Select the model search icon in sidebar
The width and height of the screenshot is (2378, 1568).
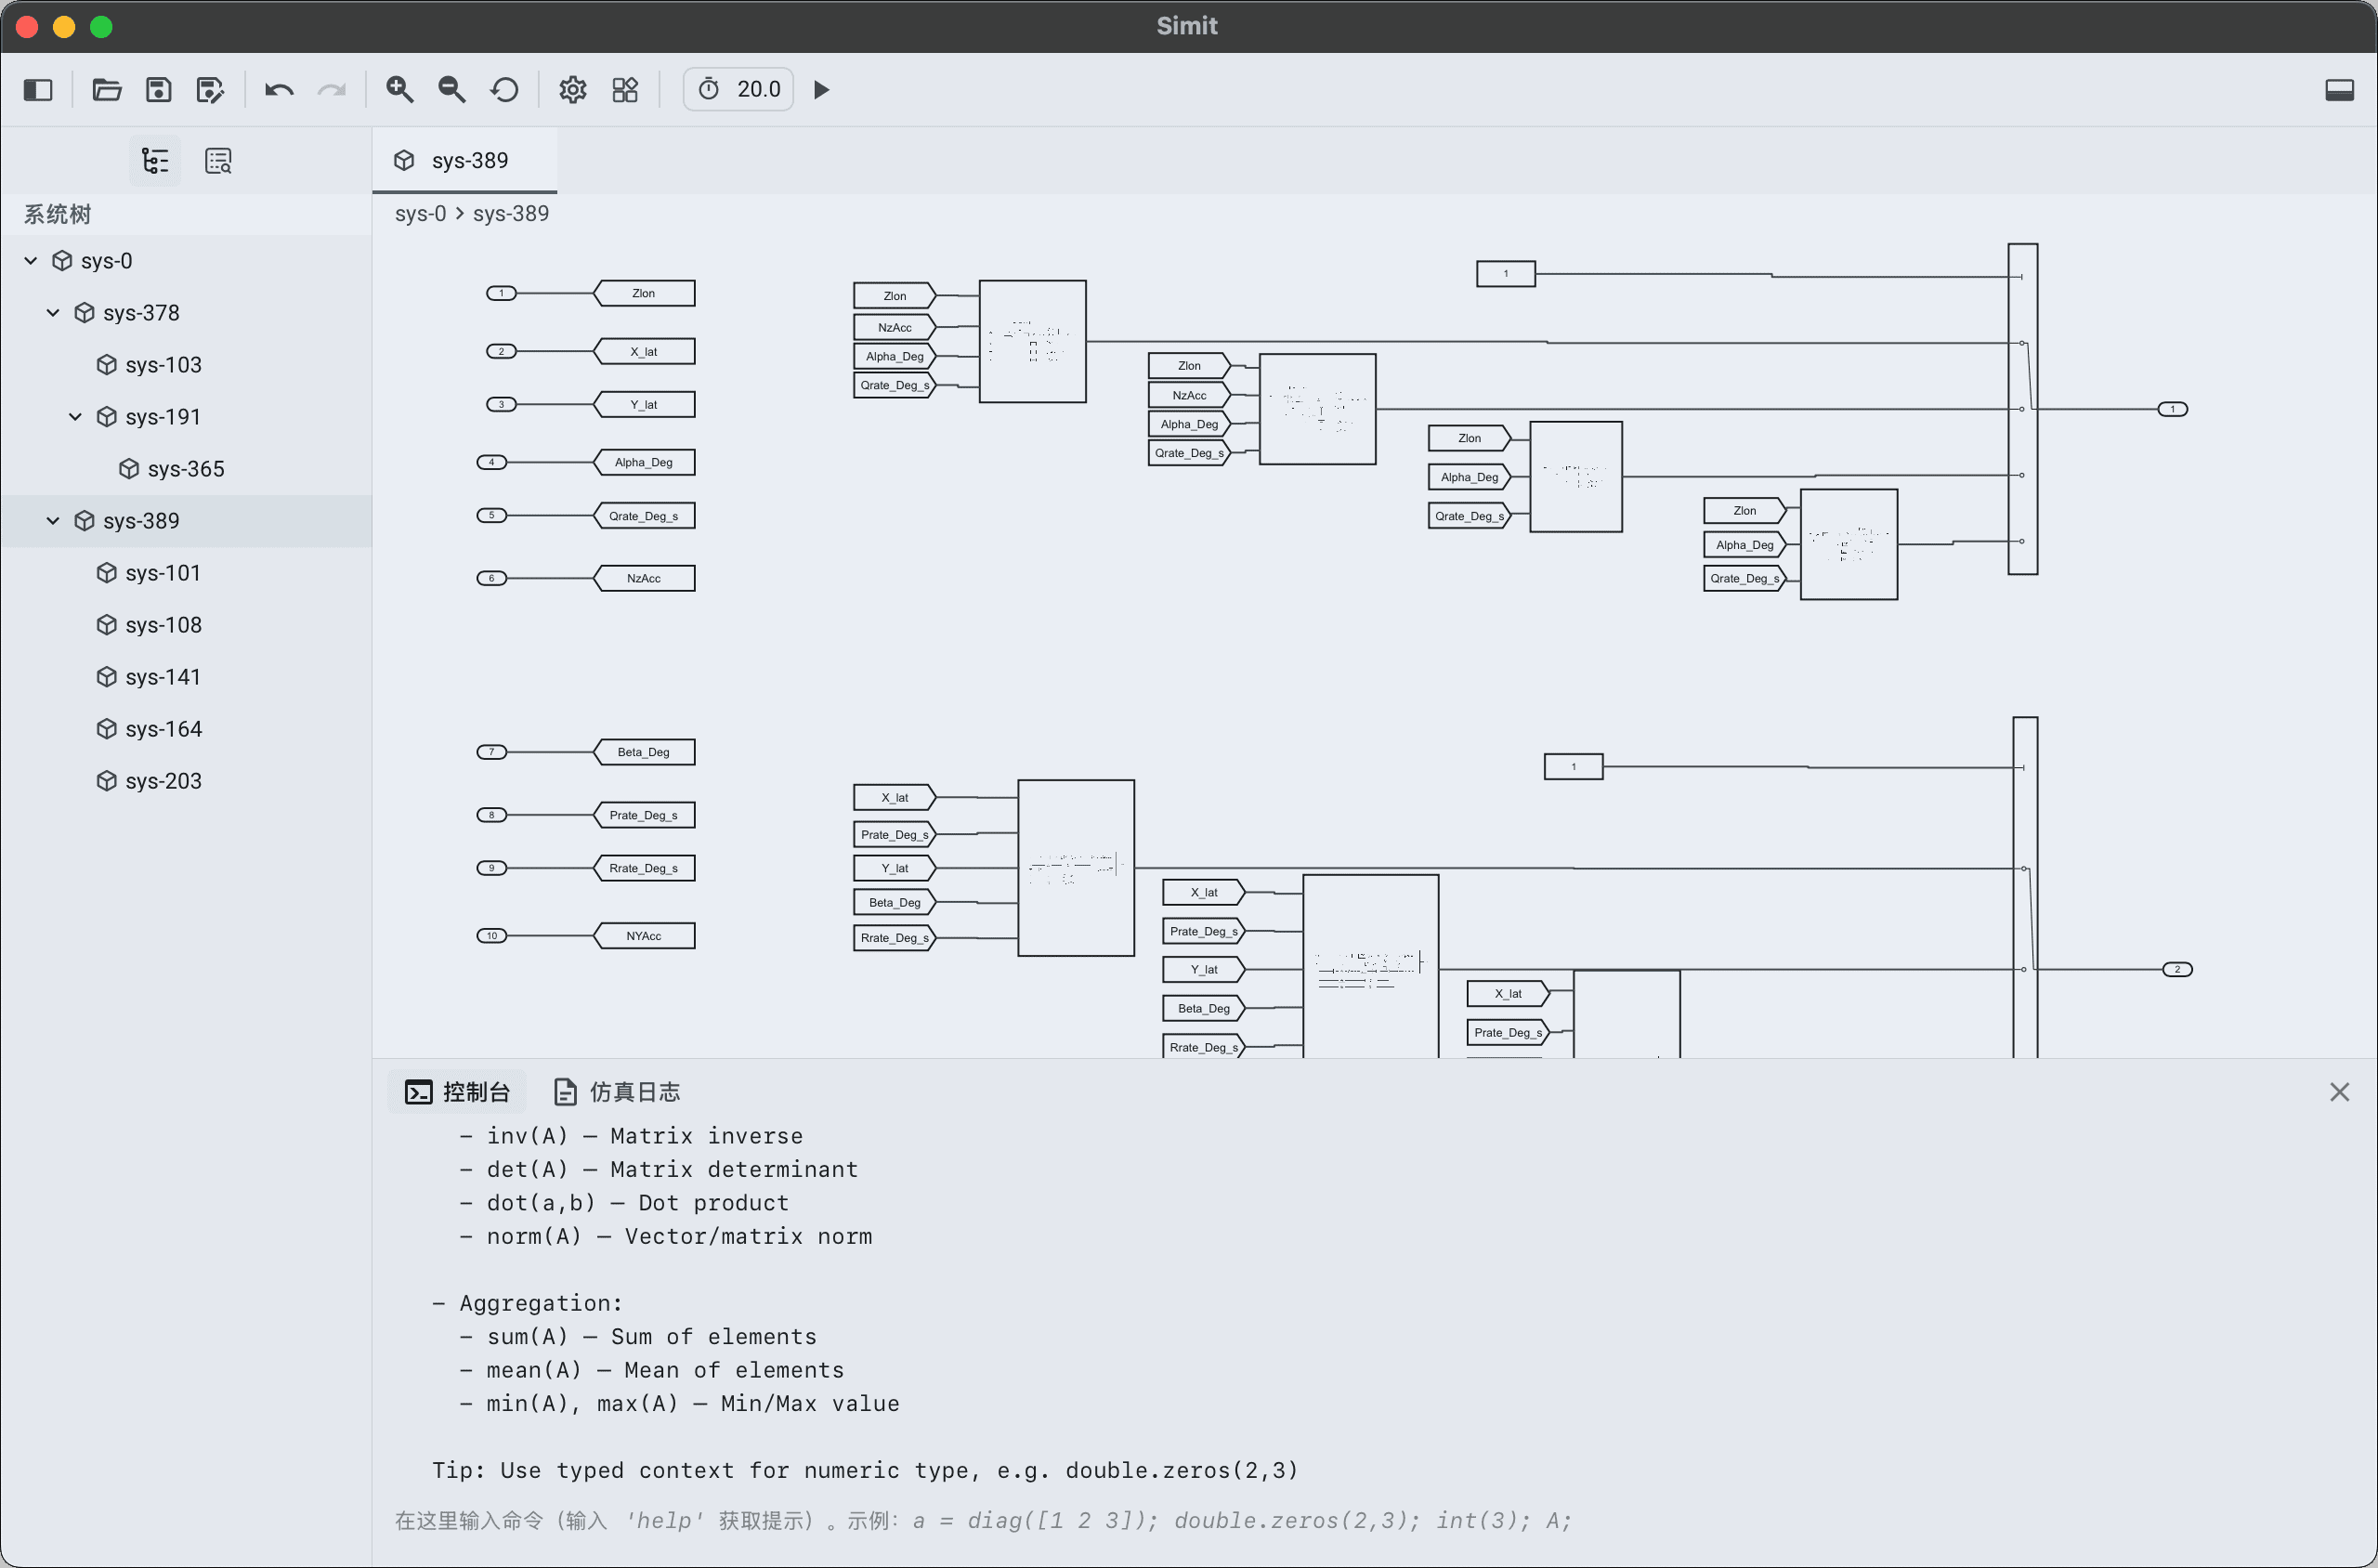click(x=217, y=160)
